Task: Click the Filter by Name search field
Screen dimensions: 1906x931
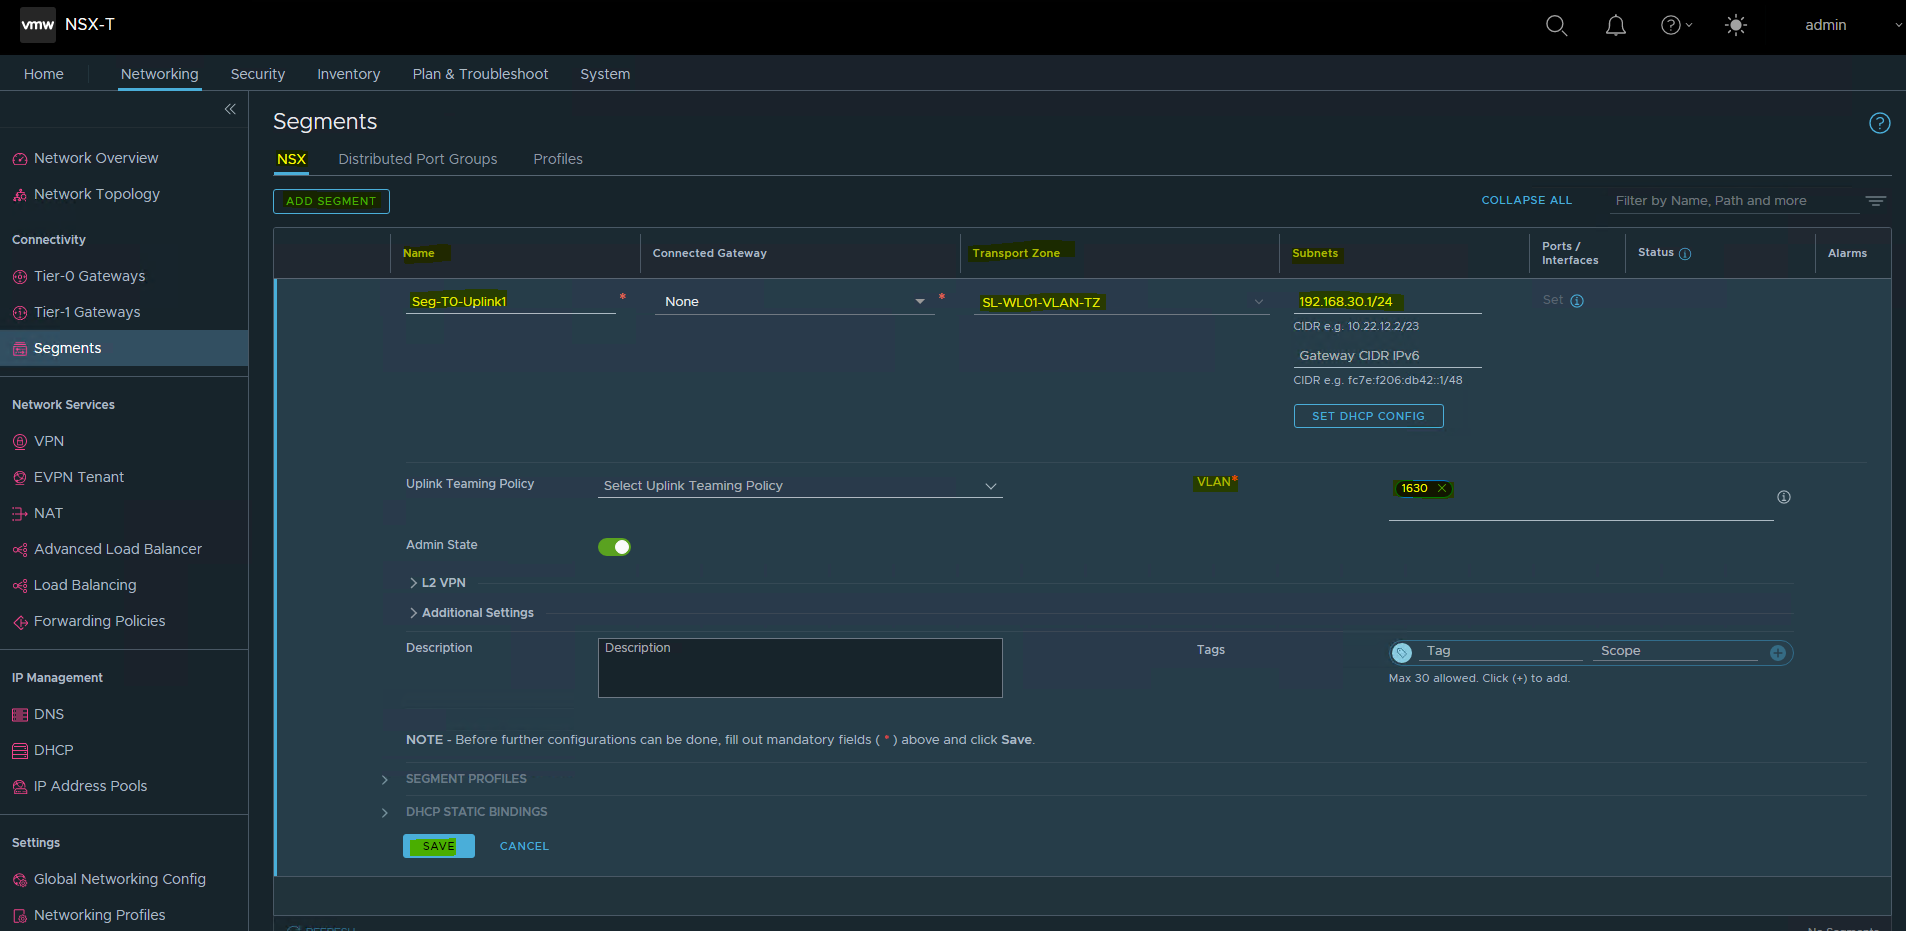Action: [1734, 201]
